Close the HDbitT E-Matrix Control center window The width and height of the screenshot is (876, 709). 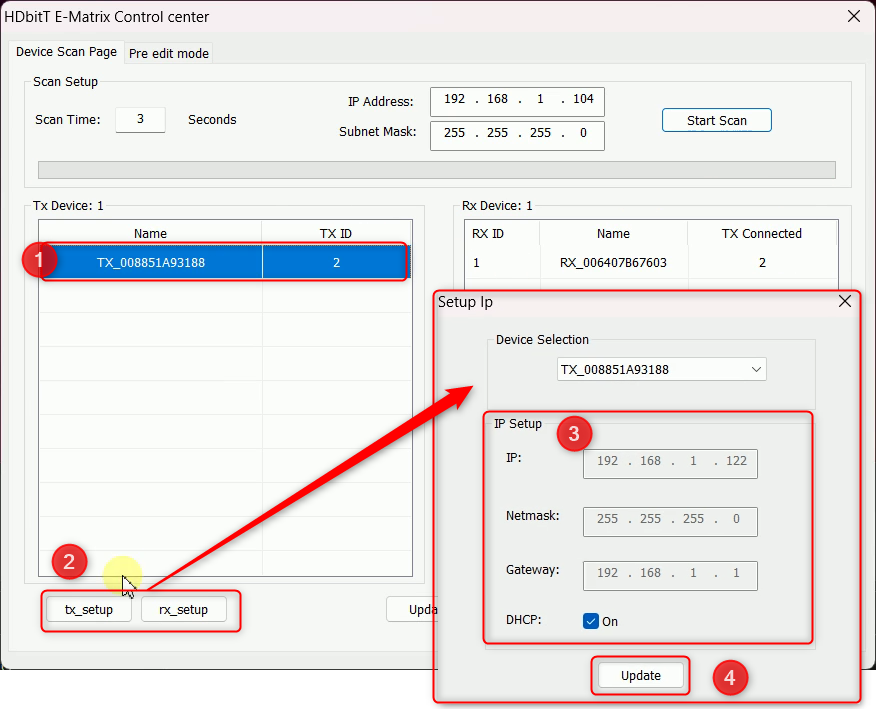pos(853,16)
